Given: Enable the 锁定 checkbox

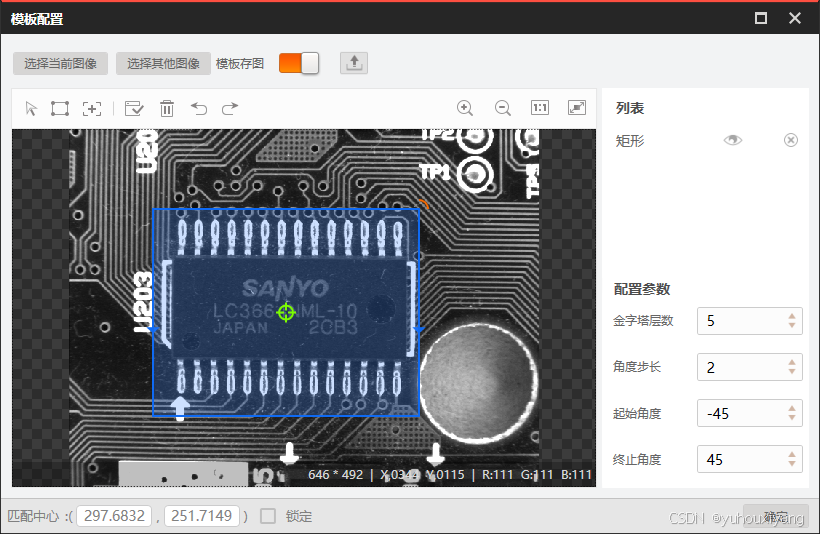Looking at the screenshot, I should tap(268, 516).
